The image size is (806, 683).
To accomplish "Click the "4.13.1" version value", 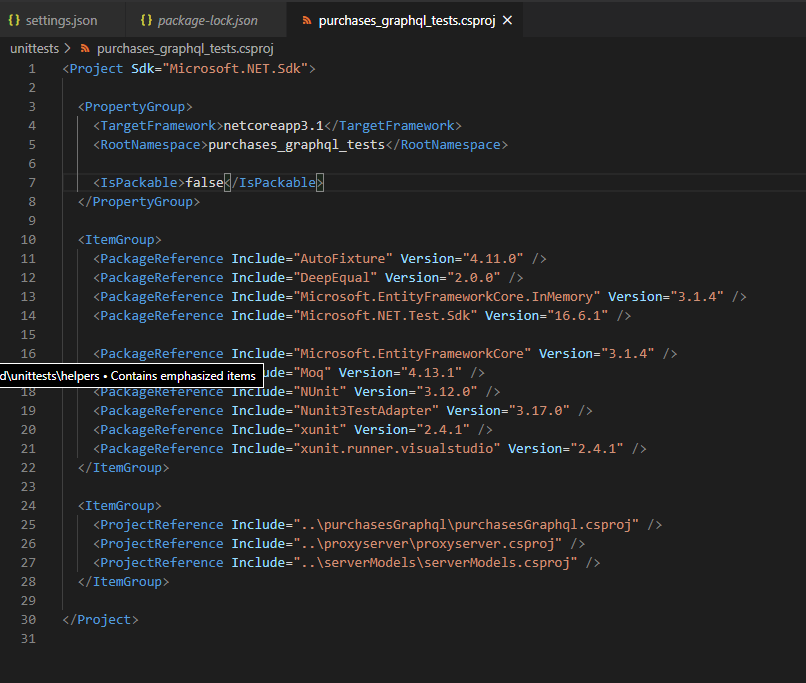I will pos(431,373).
